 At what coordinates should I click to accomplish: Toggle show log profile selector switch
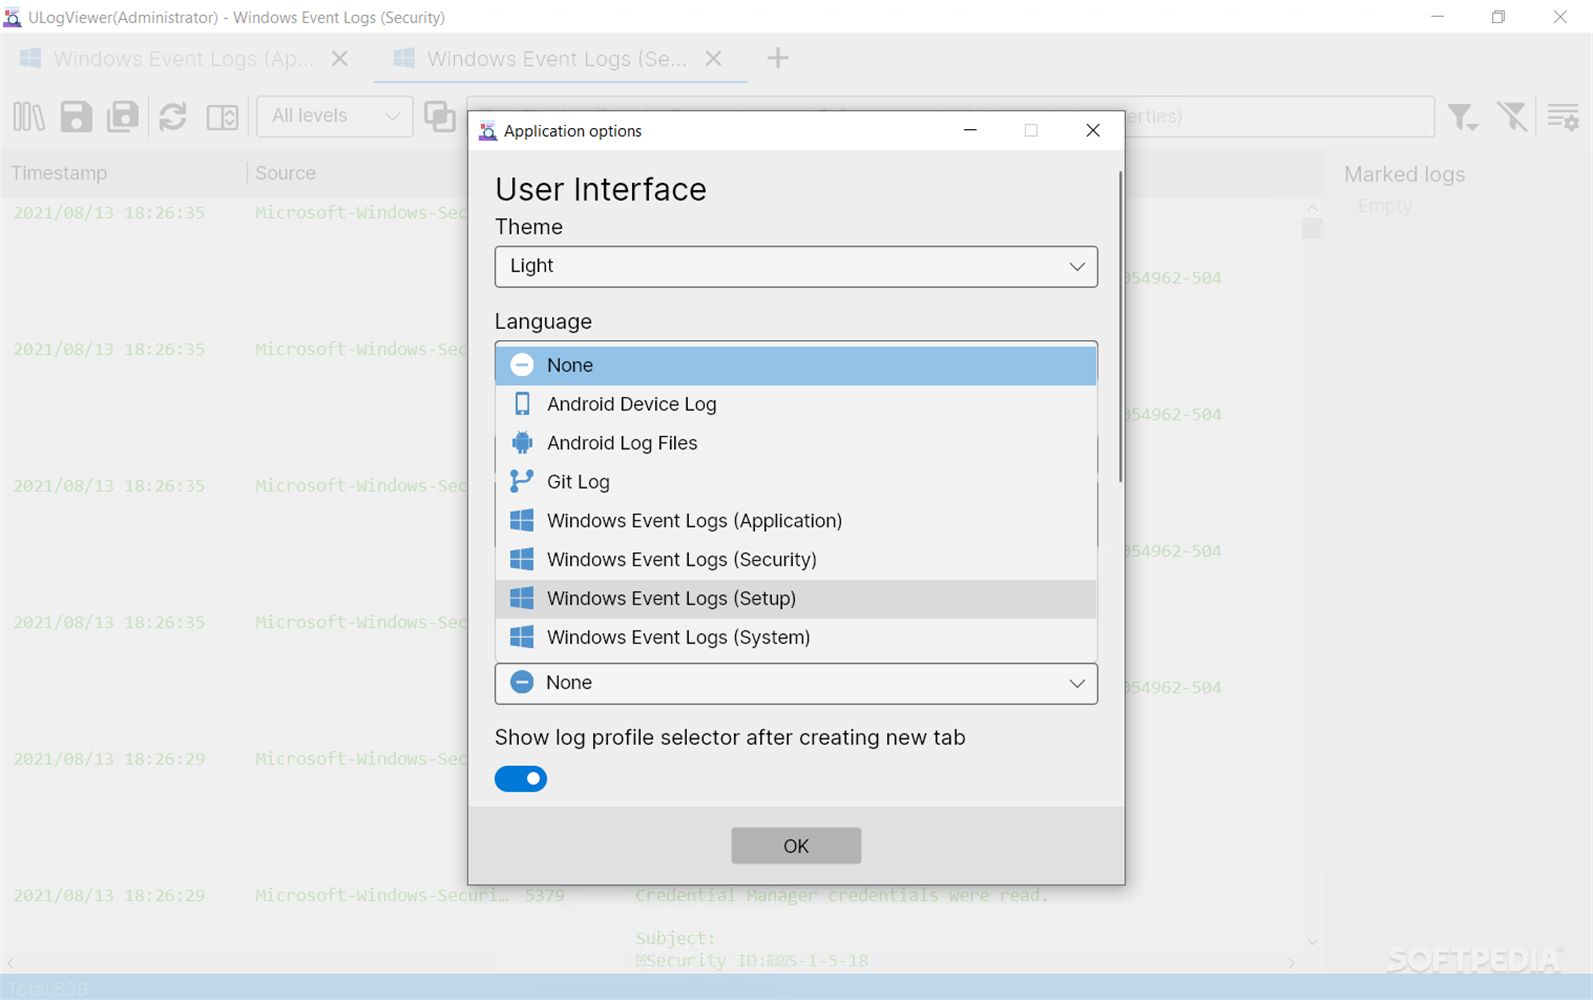(x=521, y=778)
